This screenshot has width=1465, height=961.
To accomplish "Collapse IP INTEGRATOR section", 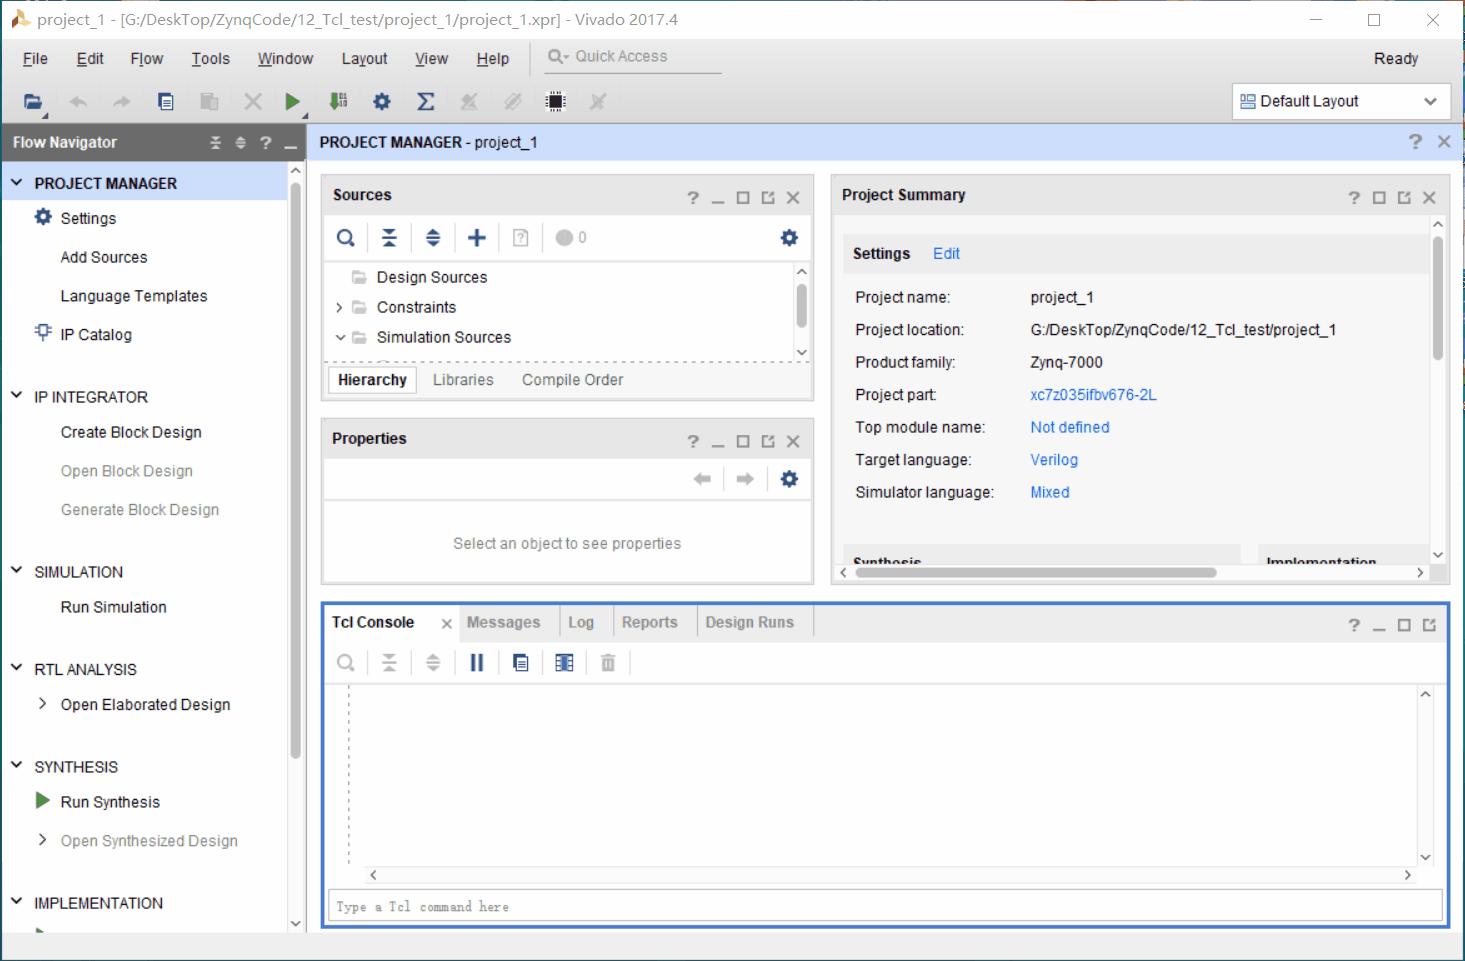I will 17,396.
